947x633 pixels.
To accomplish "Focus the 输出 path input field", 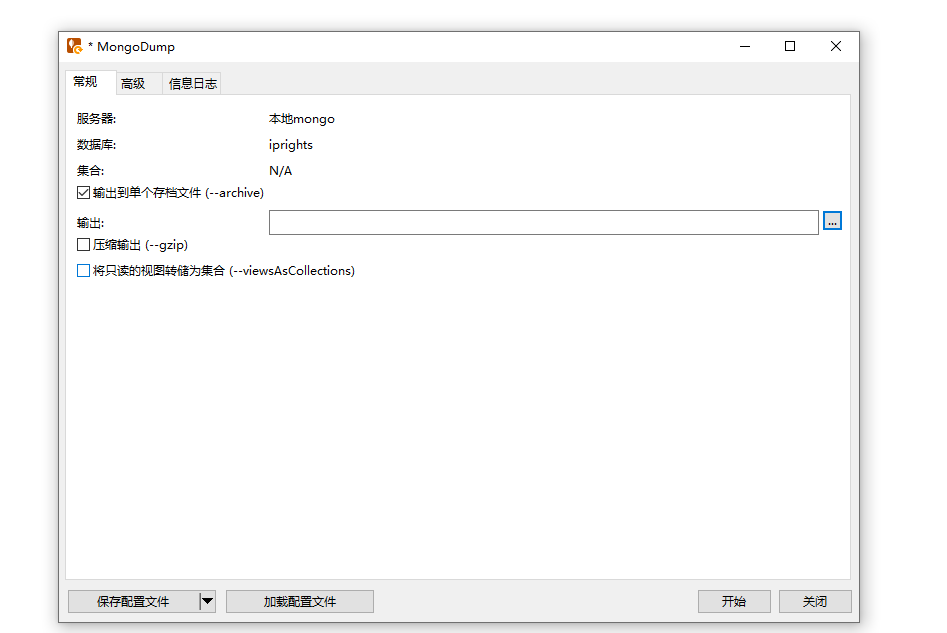I will [544, 222].
